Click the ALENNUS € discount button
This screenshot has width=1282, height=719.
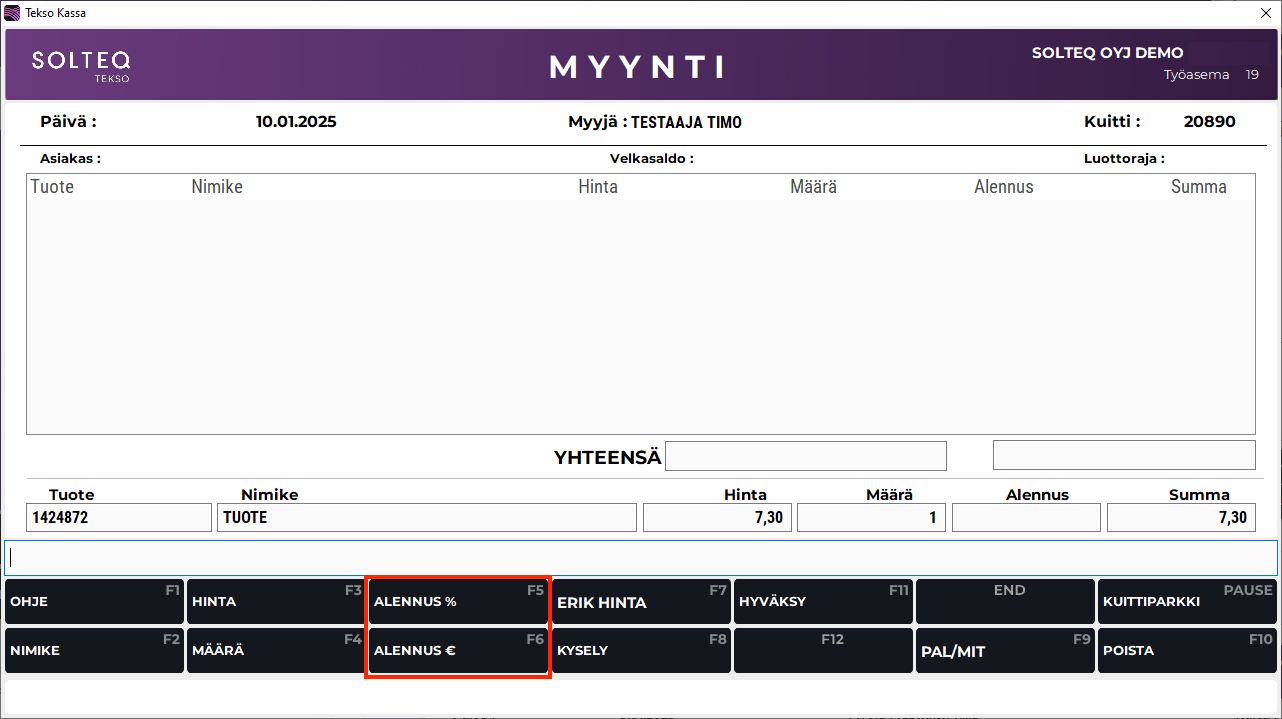[x=458, y=650]
